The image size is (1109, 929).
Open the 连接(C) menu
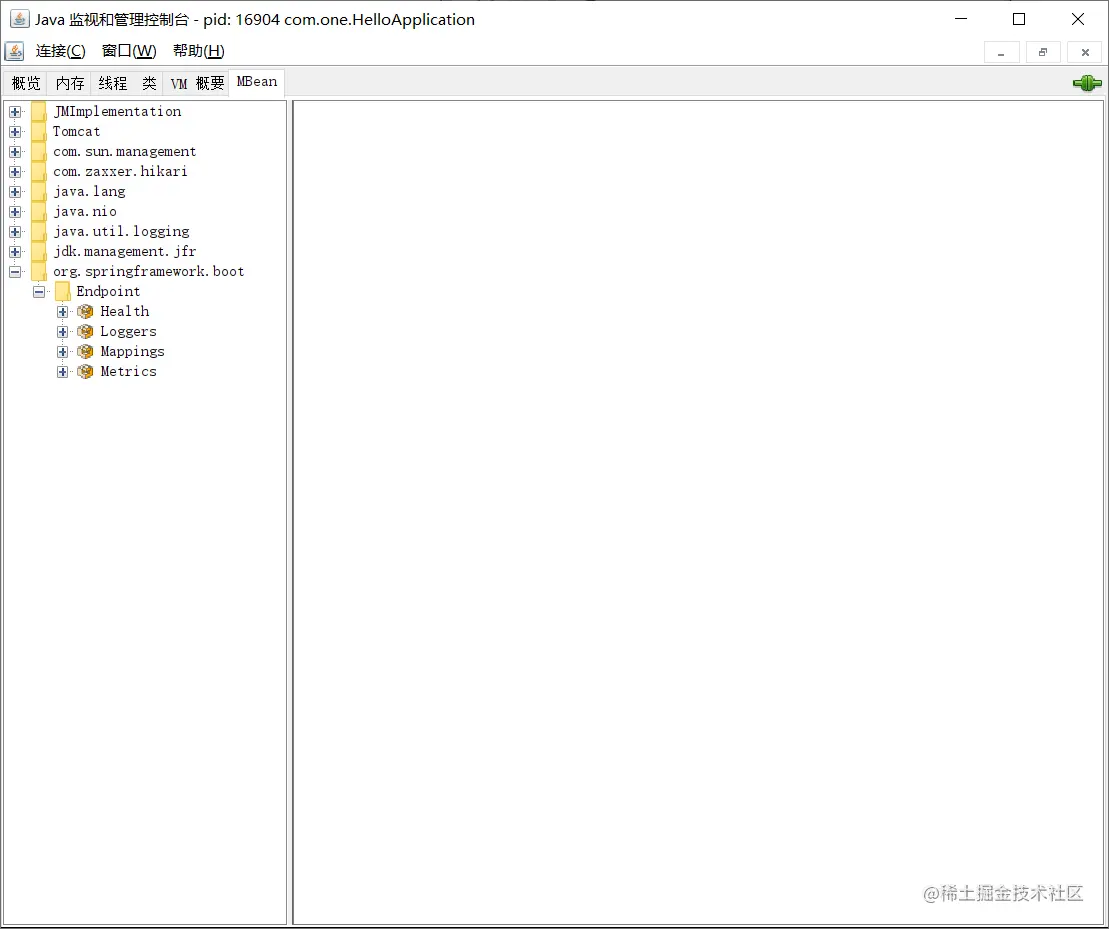click(x=61, y=51)
